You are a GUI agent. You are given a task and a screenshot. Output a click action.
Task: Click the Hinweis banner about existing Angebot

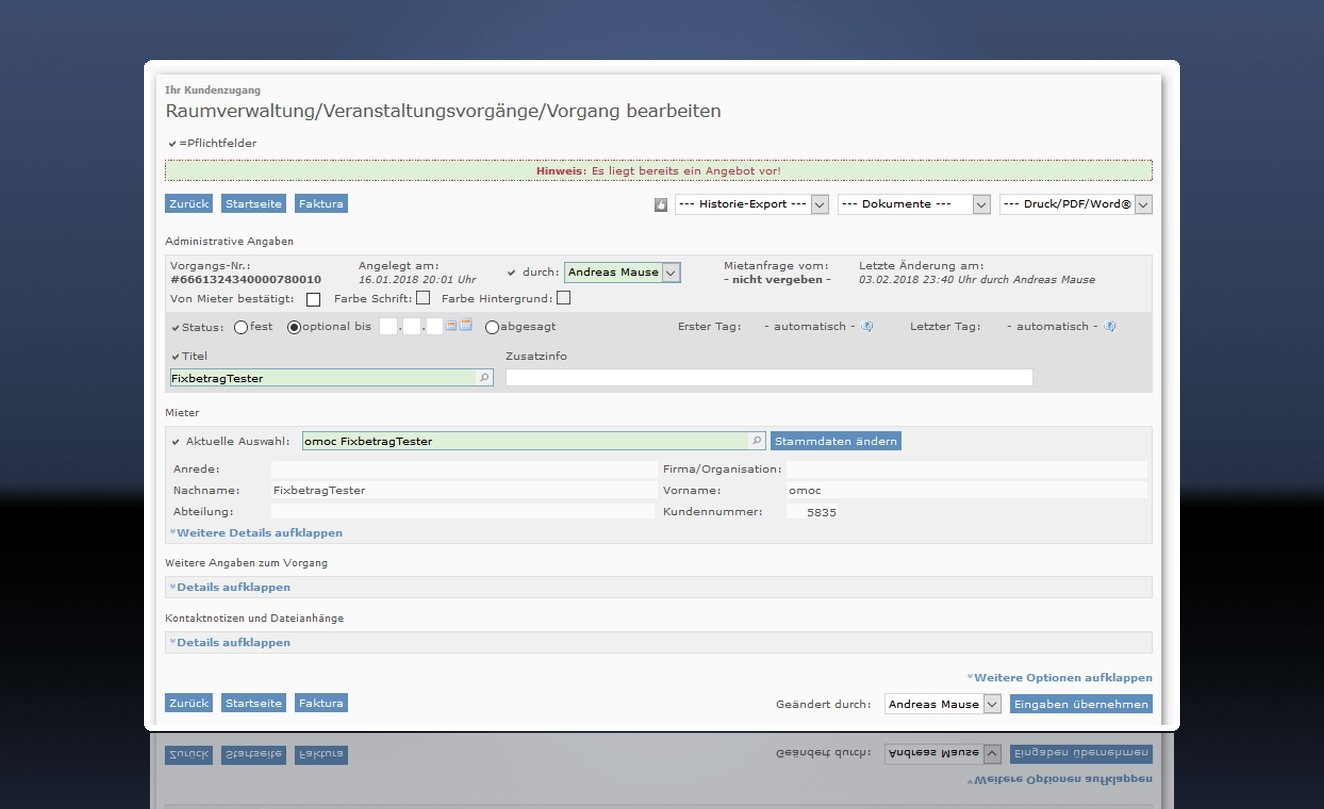coord(658,171)
